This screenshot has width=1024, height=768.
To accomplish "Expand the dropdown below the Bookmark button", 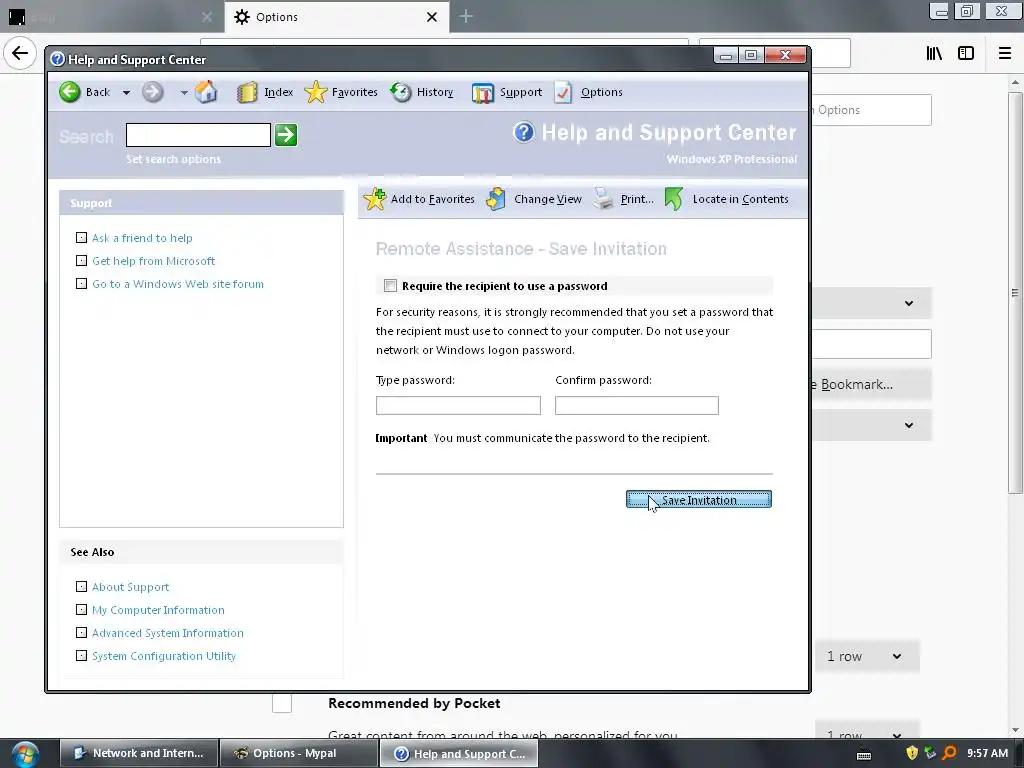I will (871, 425).
